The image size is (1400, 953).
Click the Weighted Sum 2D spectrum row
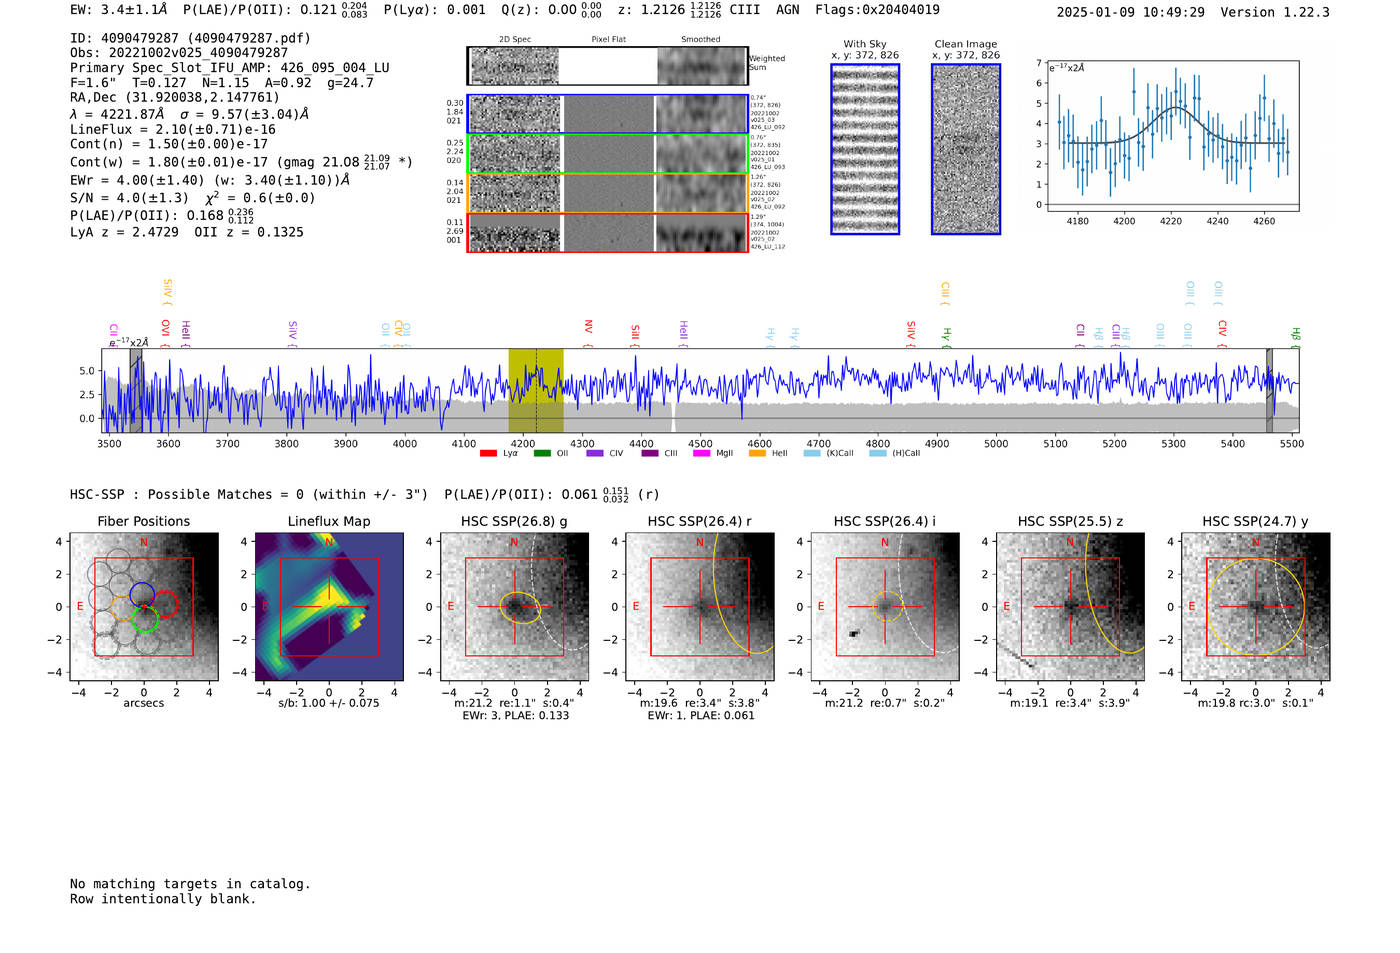click(608, 66)
